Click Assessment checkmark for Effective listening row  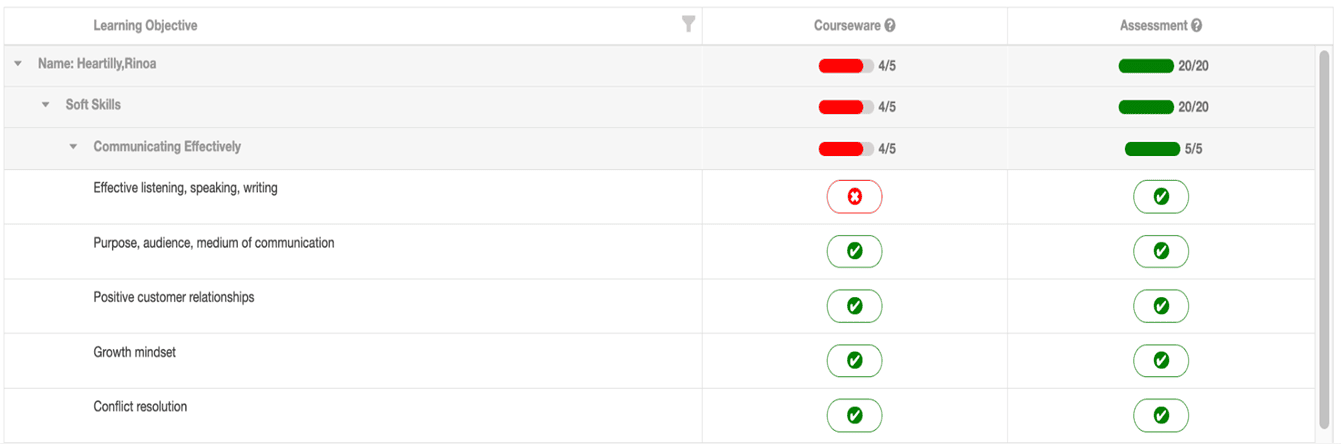(x=1160, y=197)
